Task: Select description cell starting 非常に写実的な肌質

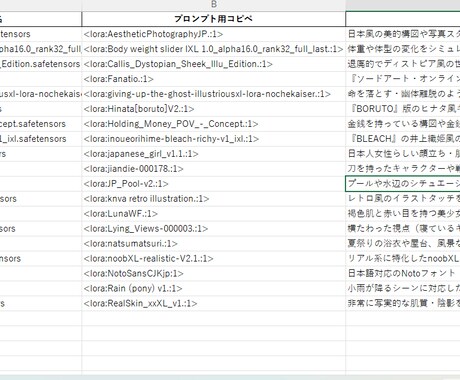Action: pos(403,304)
